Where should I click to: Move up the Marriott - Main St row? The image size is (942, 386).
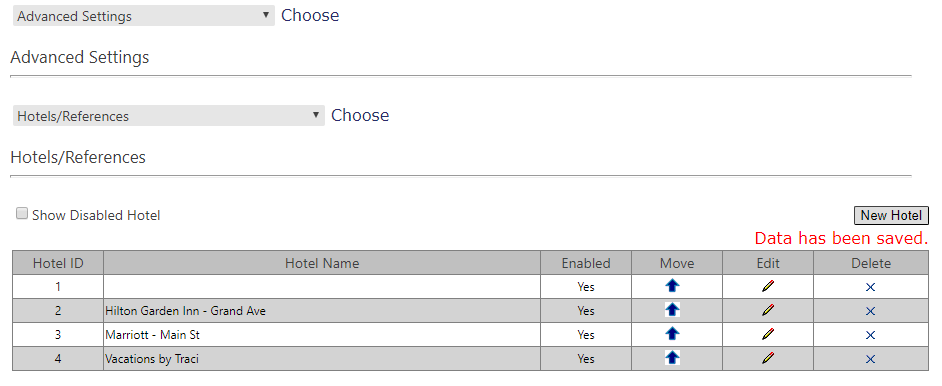pos(672,334)
